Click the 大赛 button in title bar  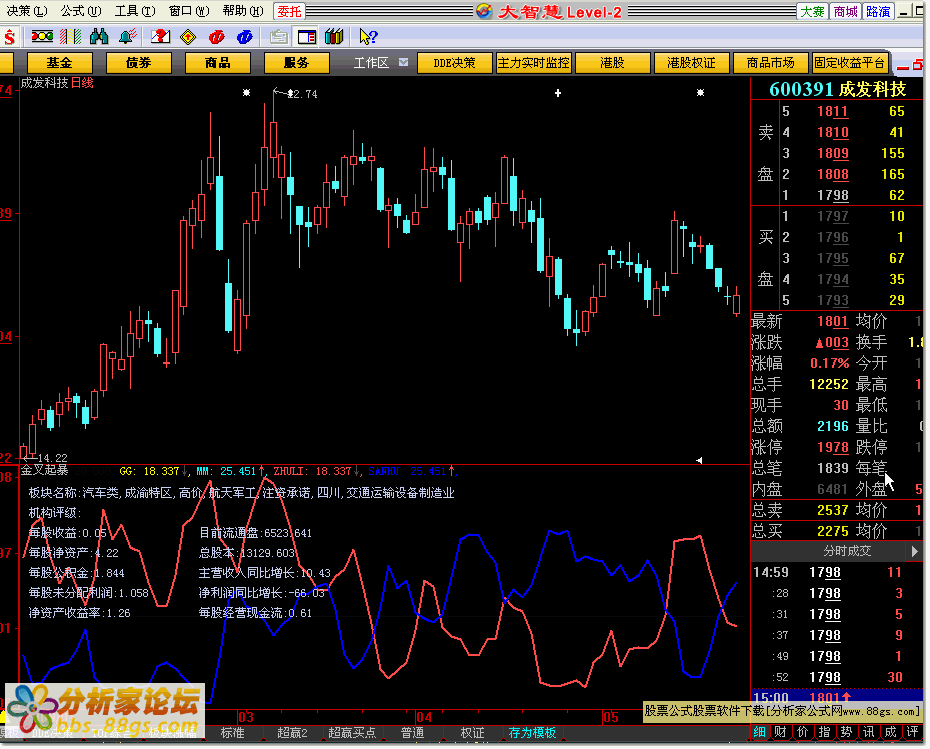click(813, 11)
